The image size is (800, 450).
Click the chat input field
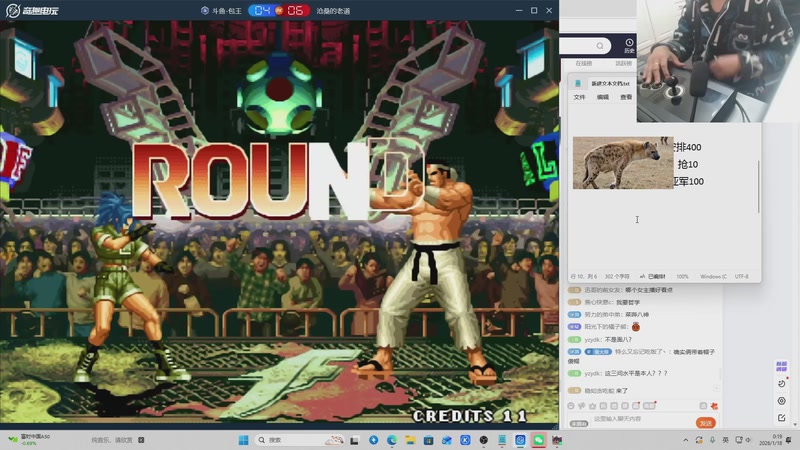tap(642, 419)
